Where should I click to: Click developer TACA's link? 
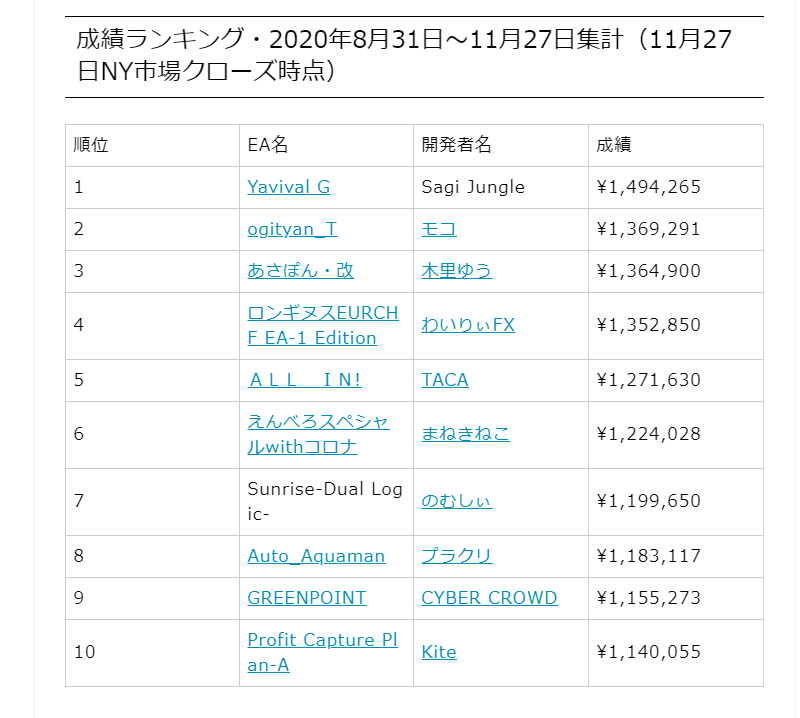pyautogui.click(x=444, y=380)
